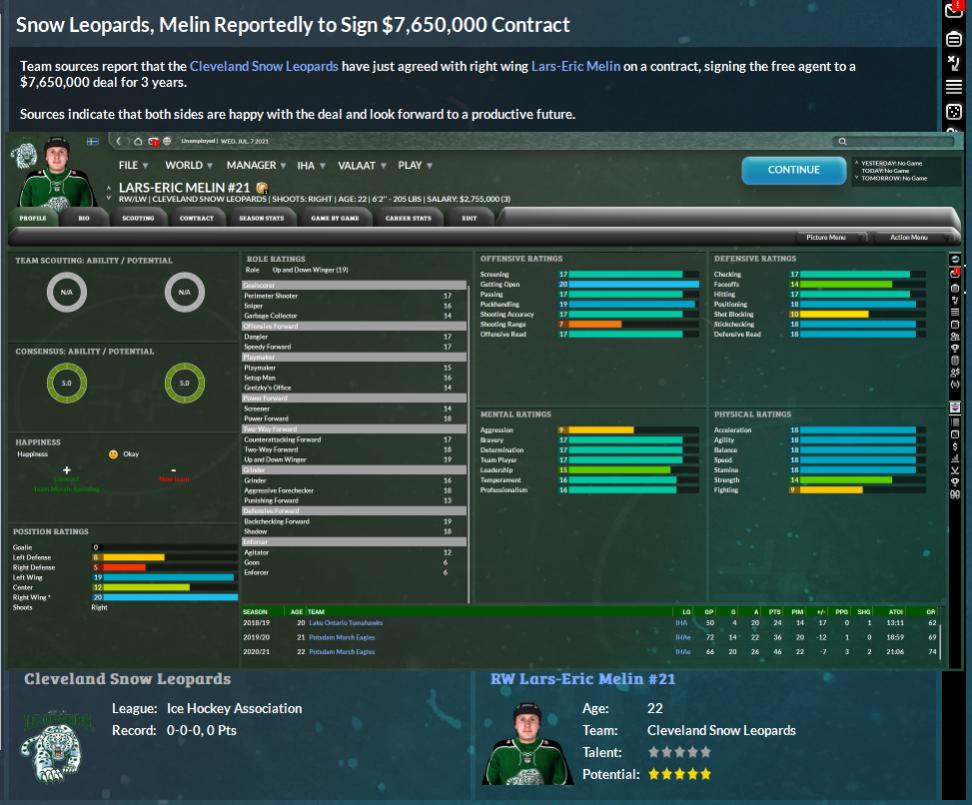Click the Snow Leopards logo above player portrait

24,155
